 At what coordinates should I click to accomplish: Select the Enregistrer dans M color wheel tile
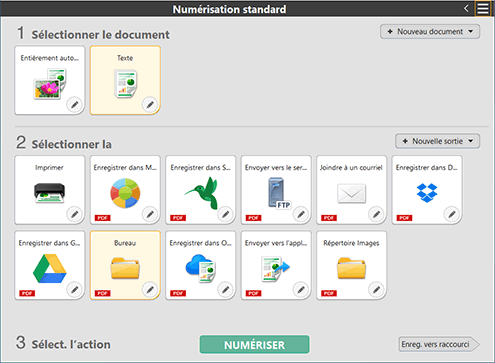pyautogui.click(x=125, y=189)
